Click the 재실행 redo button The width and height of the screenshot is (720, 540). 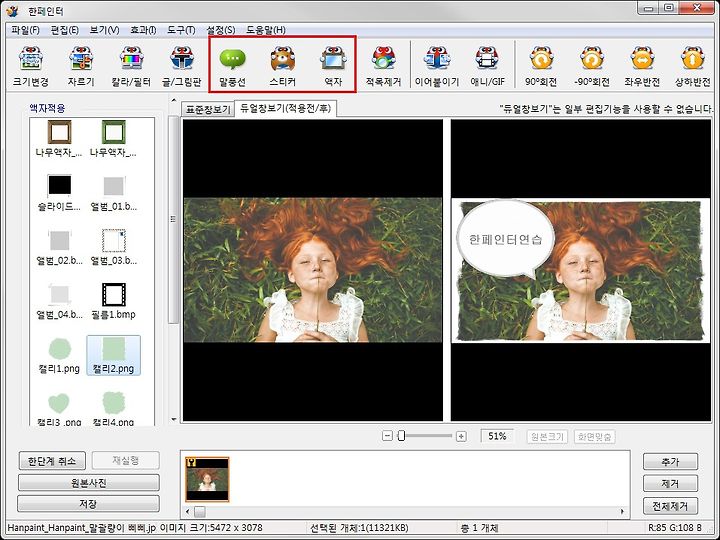point(126,461)
